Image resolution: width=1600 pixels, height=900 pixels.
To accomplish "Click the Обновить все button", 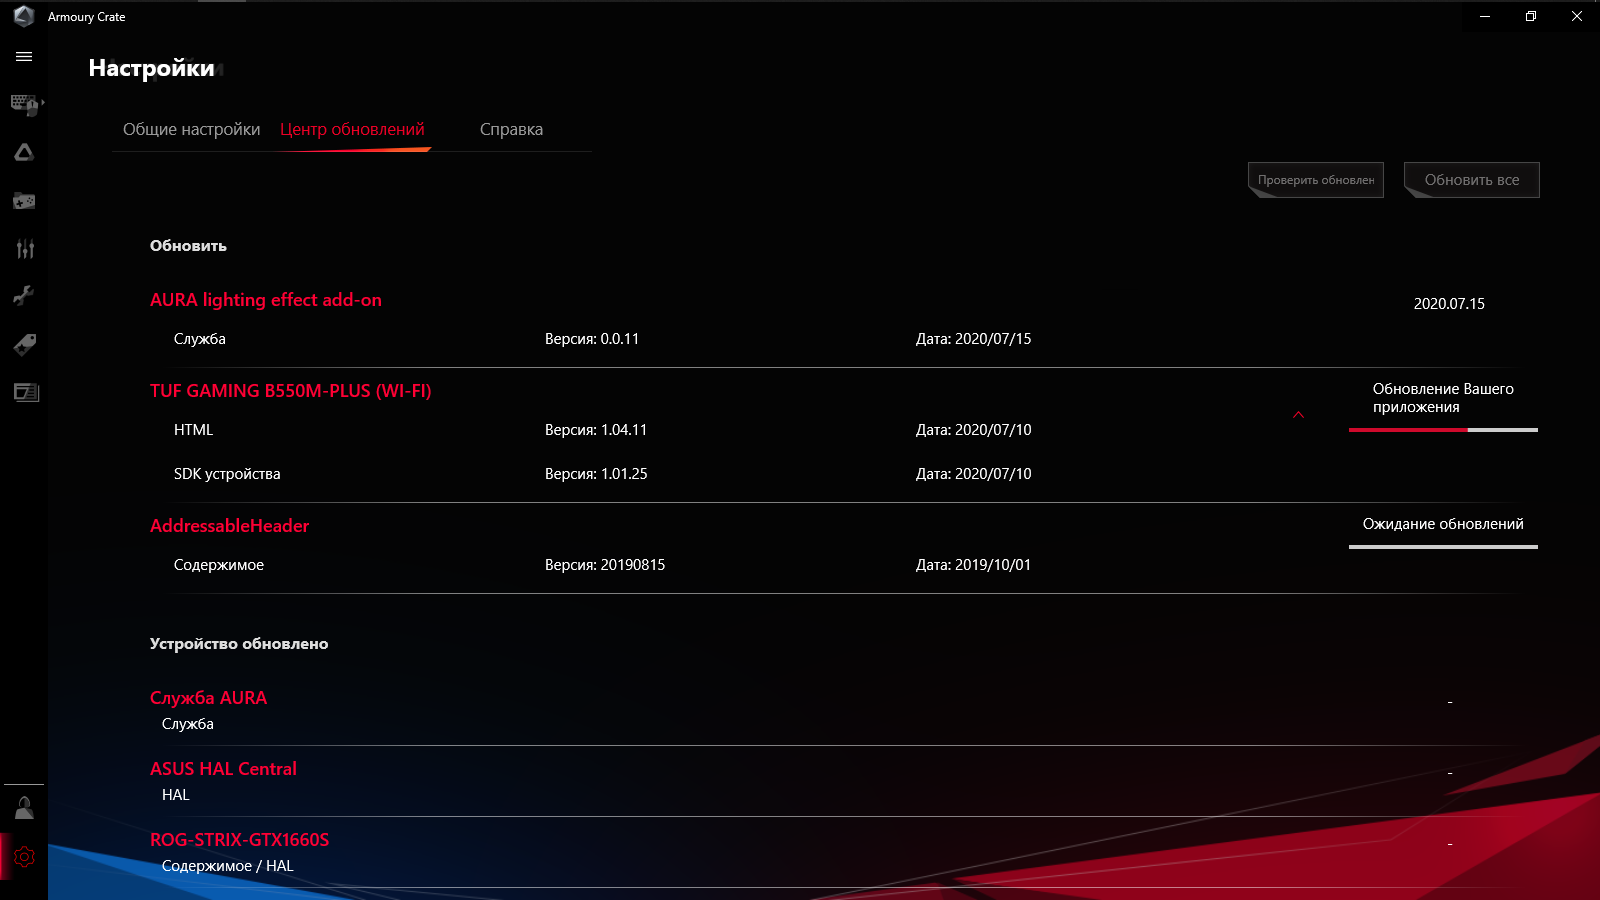I will click(1472, 180).
